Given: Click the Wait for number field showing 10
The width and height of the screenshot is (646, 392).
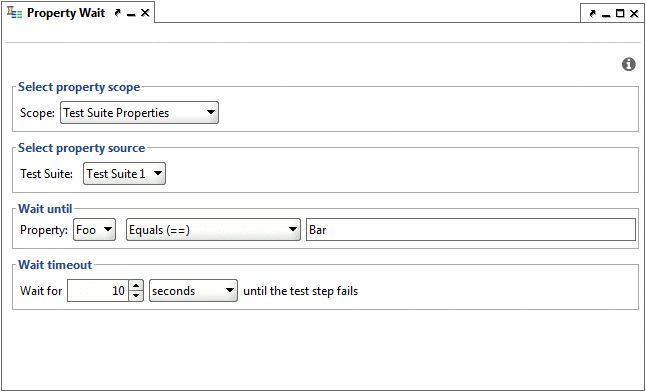Looking at the screenshot, I should click(x=98, y=291).
